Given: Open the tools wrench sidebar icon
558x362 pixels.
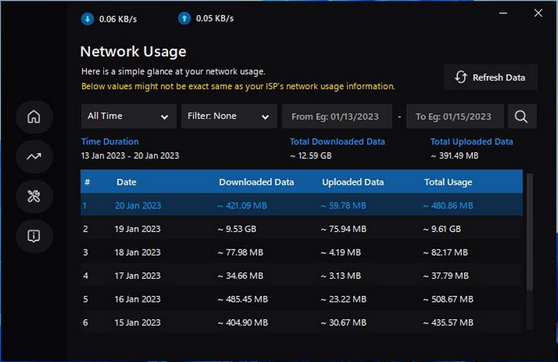Looking at the screenshot, I should coord(34,196).
